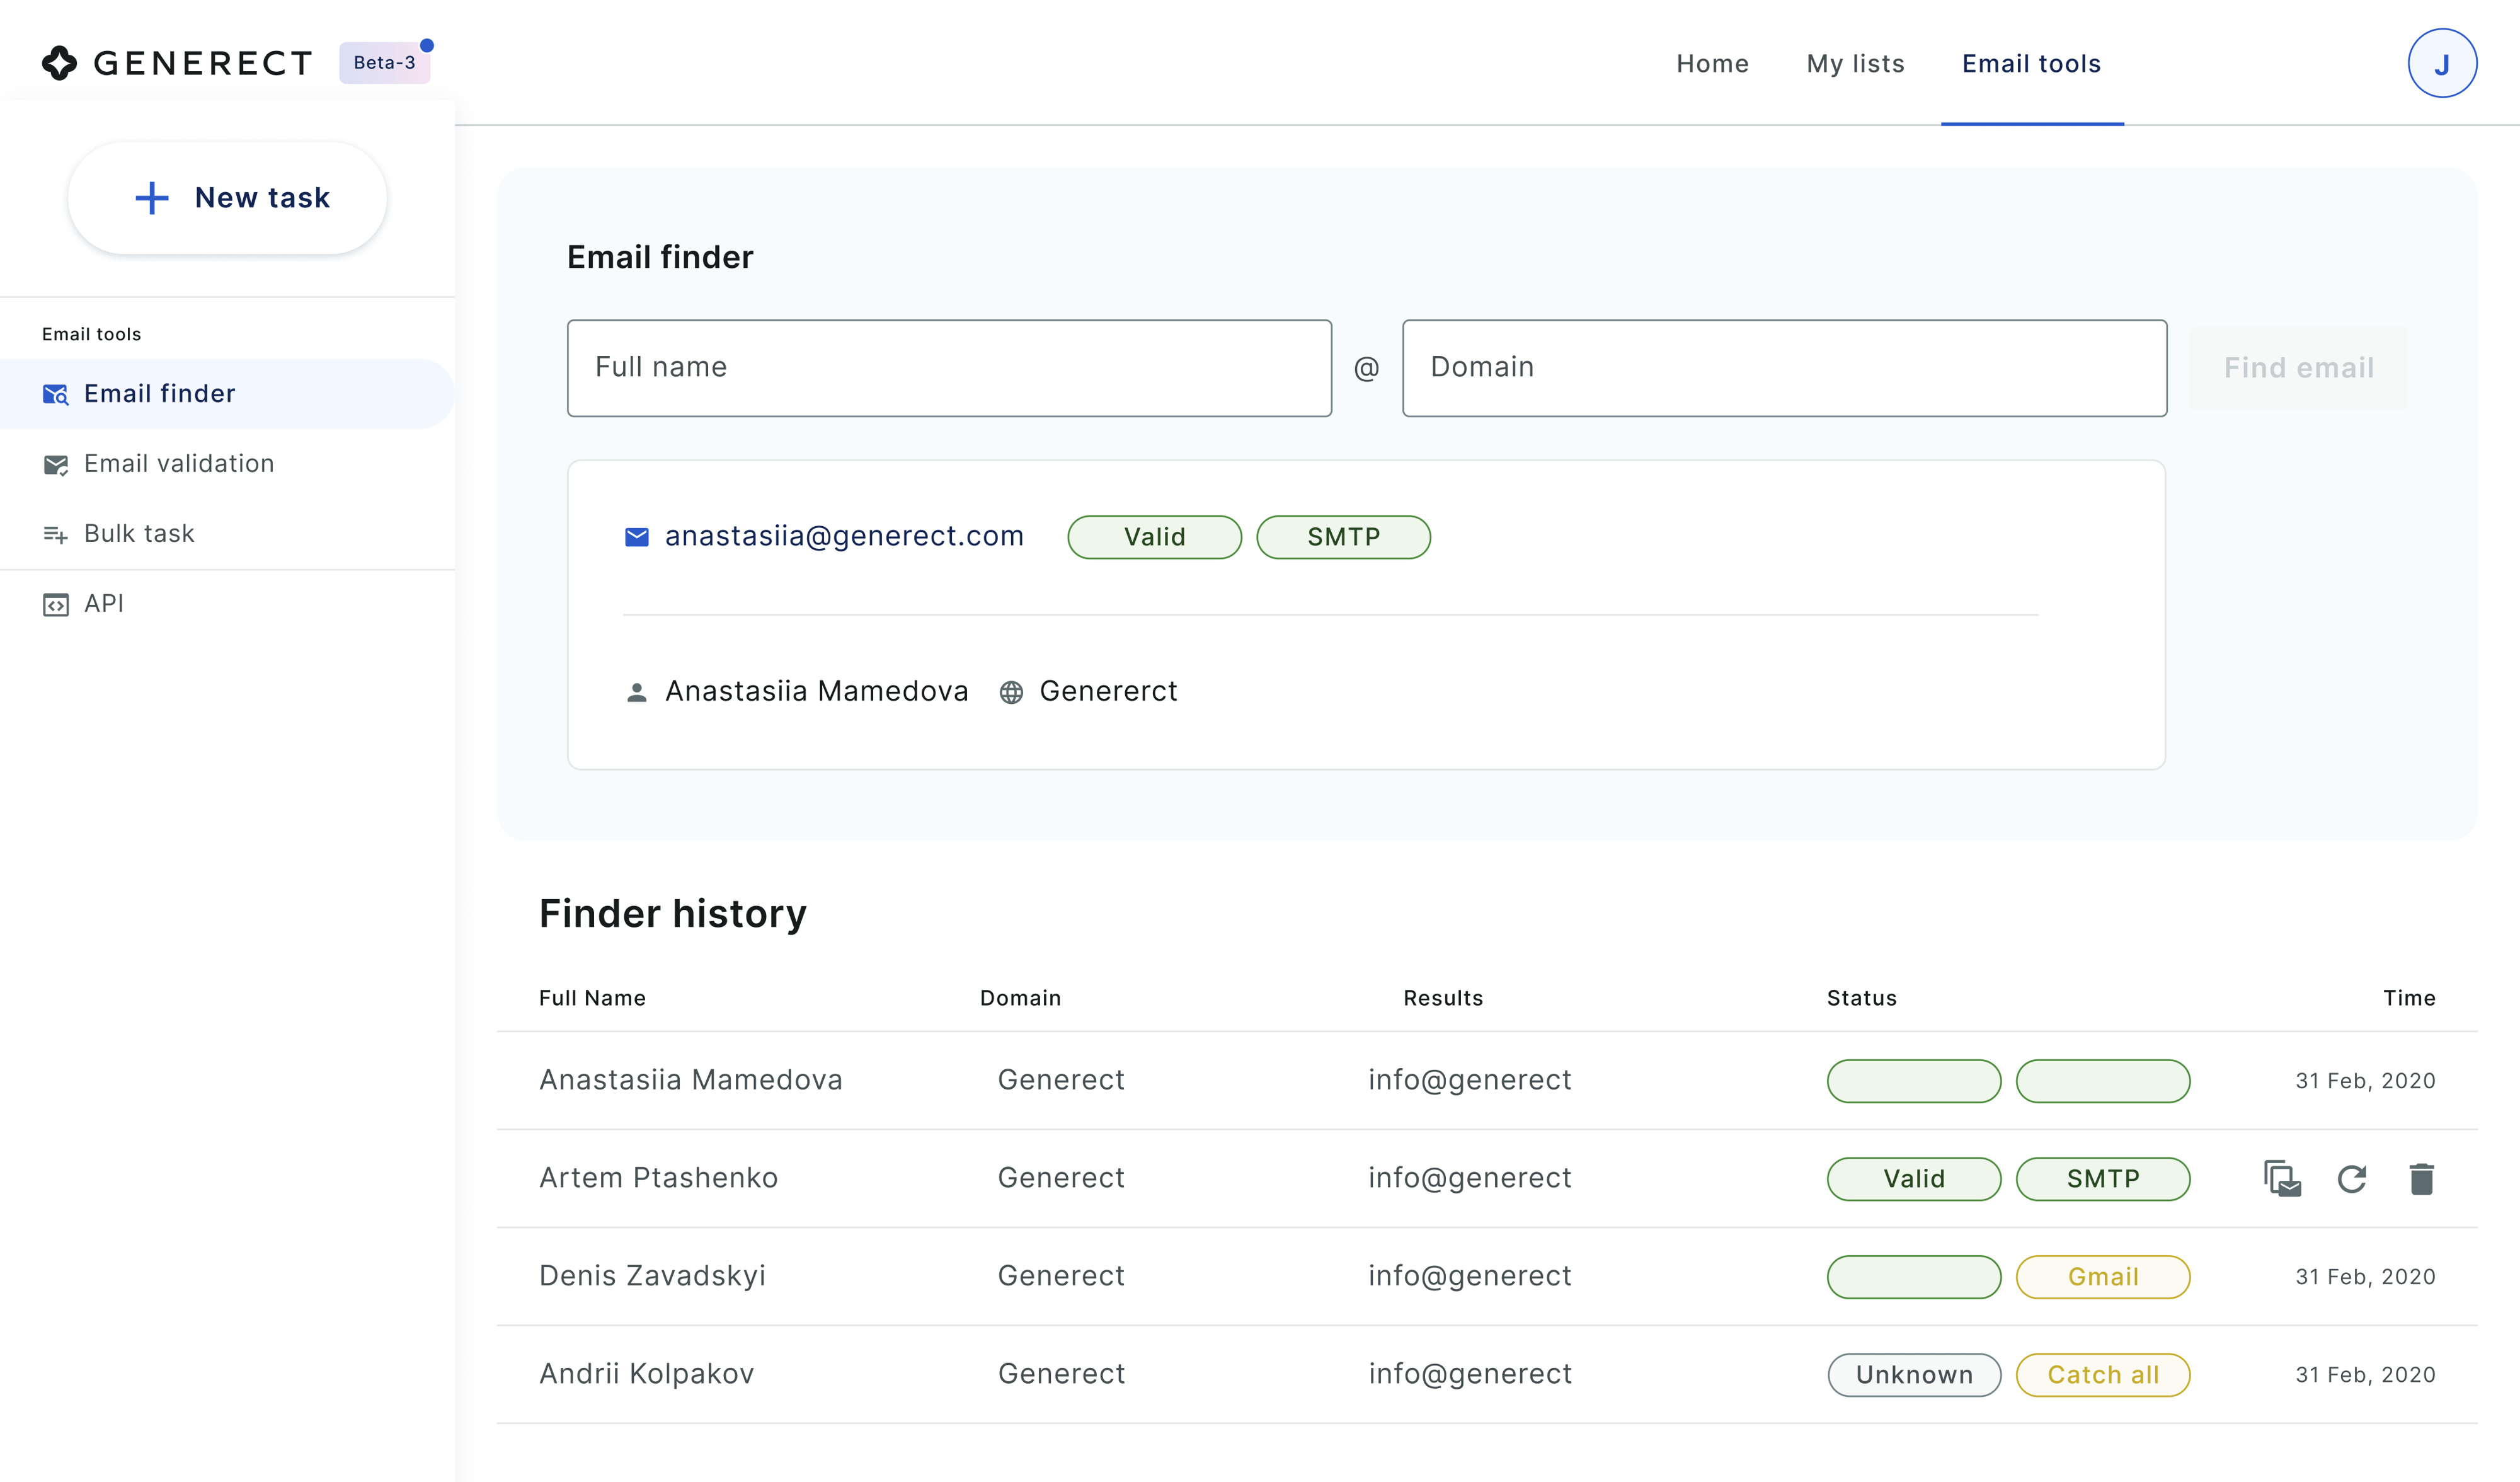Click the plus icon on New task
The height and width of the screenshot is (1482, 2520).
point(152,198)
